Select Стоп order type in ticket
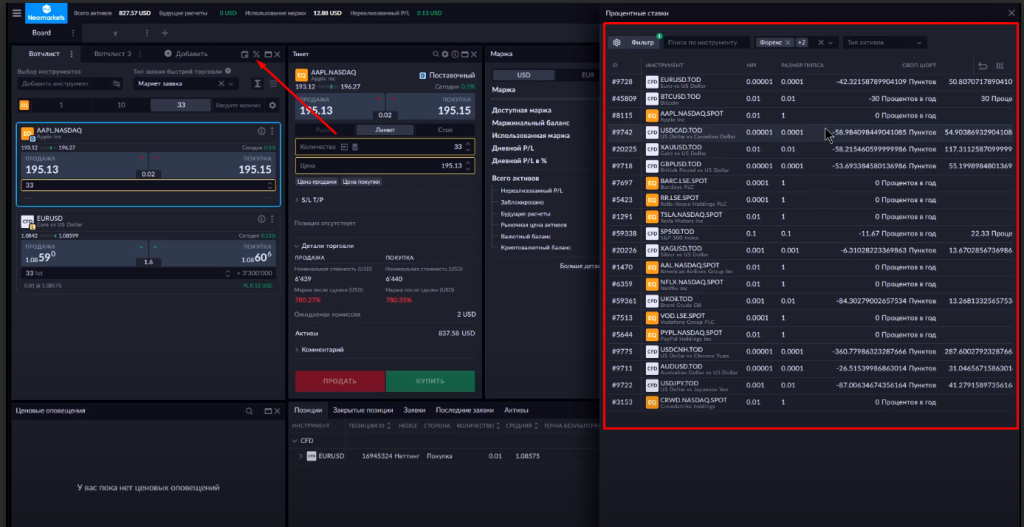This screenshot has height=527, width=1024. coord(445,130)
